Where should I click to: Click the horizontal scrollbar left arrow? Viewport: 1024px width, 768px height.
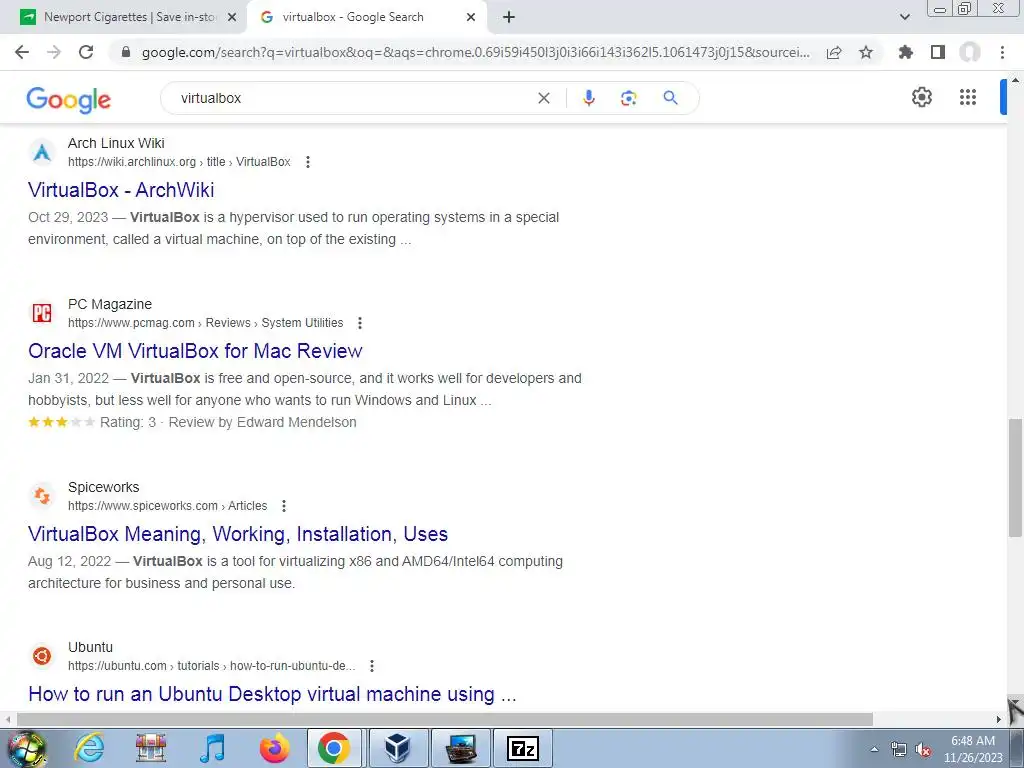[x=7, y=719]
